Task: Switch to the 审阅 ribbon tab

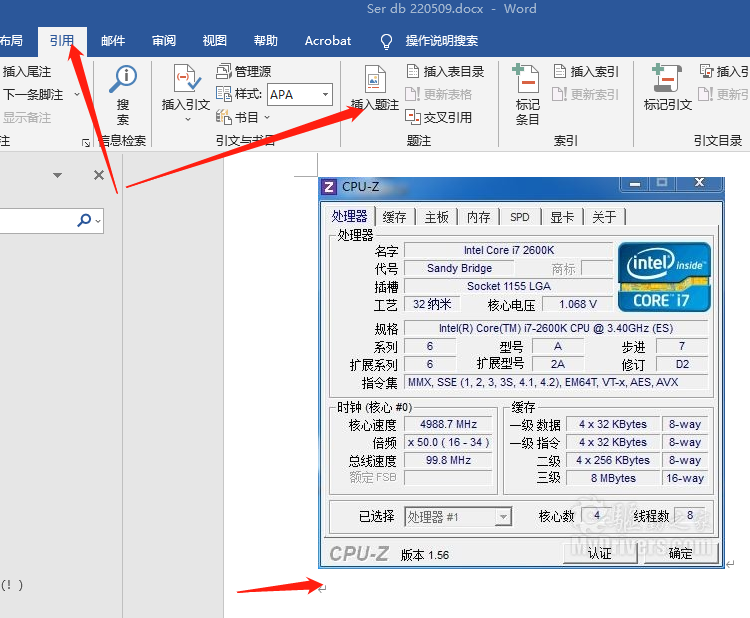Action: point(164,41)
